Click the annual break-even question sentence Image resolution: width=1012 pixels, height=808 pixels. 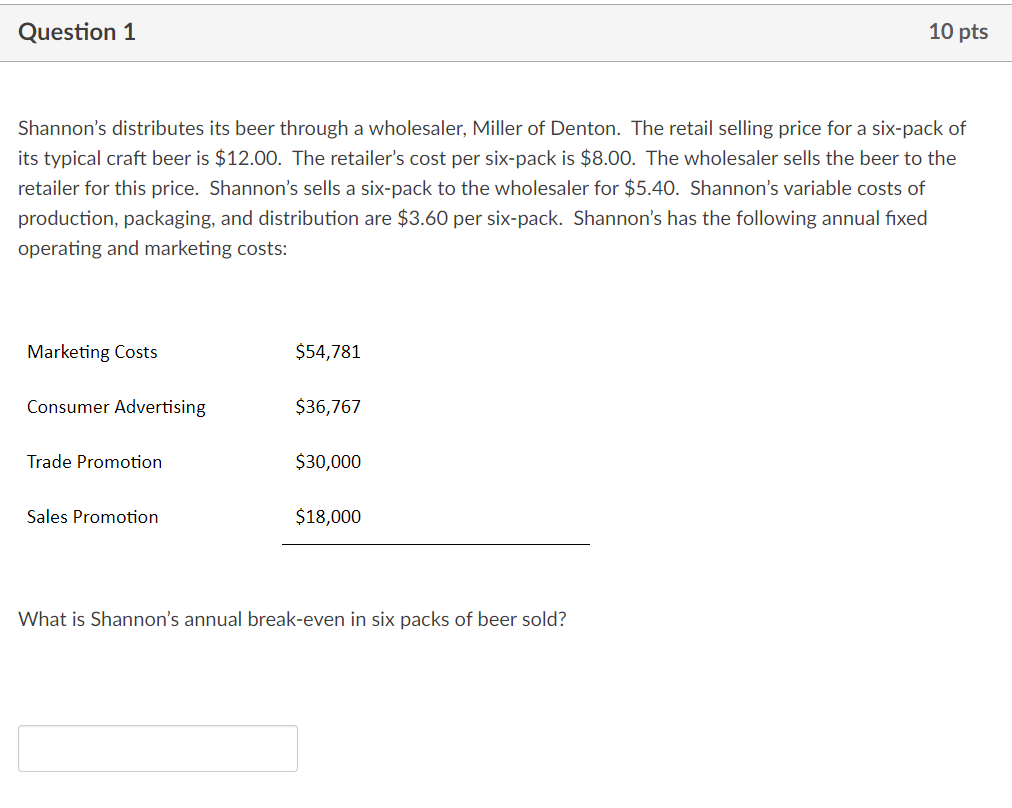pyautogui.click(x=293, y=619)
